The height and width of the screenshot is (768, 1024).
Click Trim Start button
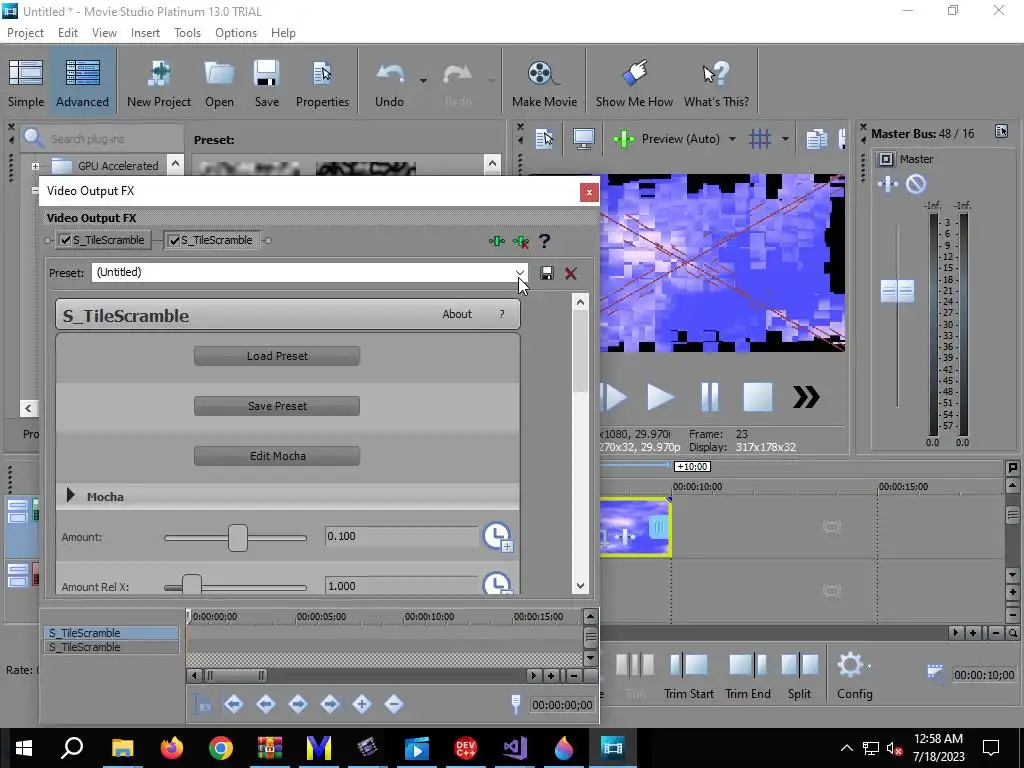688,676
